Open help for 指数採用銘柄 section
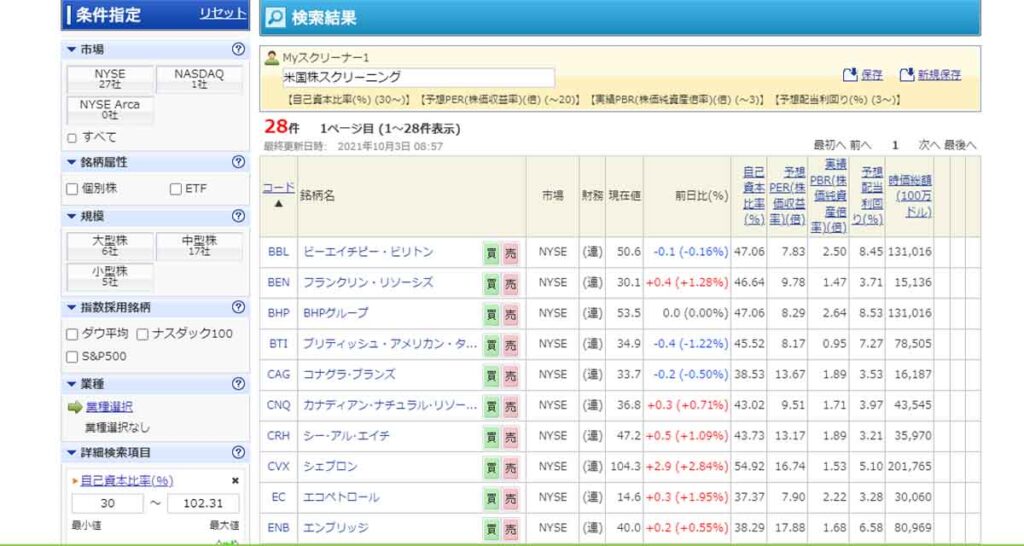Image resolution: width=1024 pixels, height=546 pixels. click(x=238, y=307)
